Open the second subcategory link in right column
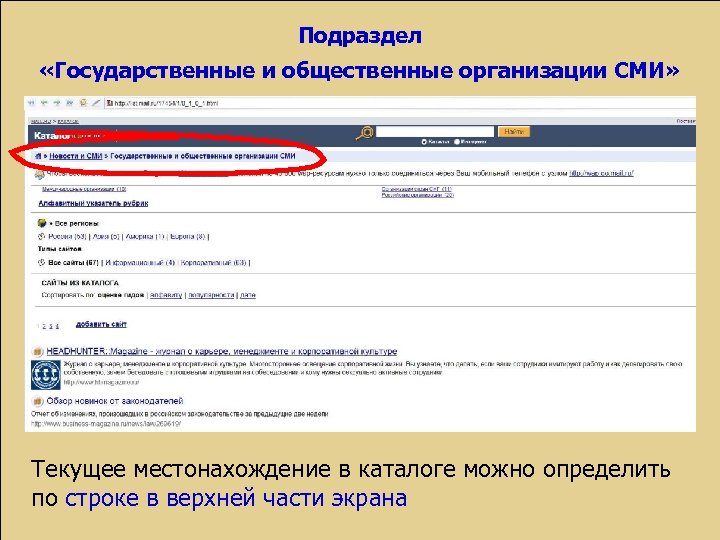Viewport: 720px width, 540px height. [x=417, y=195]
